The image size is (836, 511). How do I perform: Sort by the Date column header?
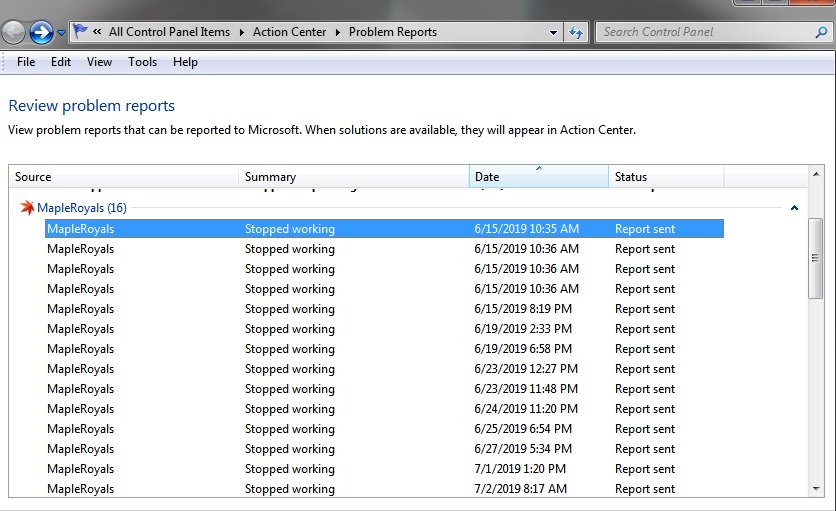(x=539, y=177)
